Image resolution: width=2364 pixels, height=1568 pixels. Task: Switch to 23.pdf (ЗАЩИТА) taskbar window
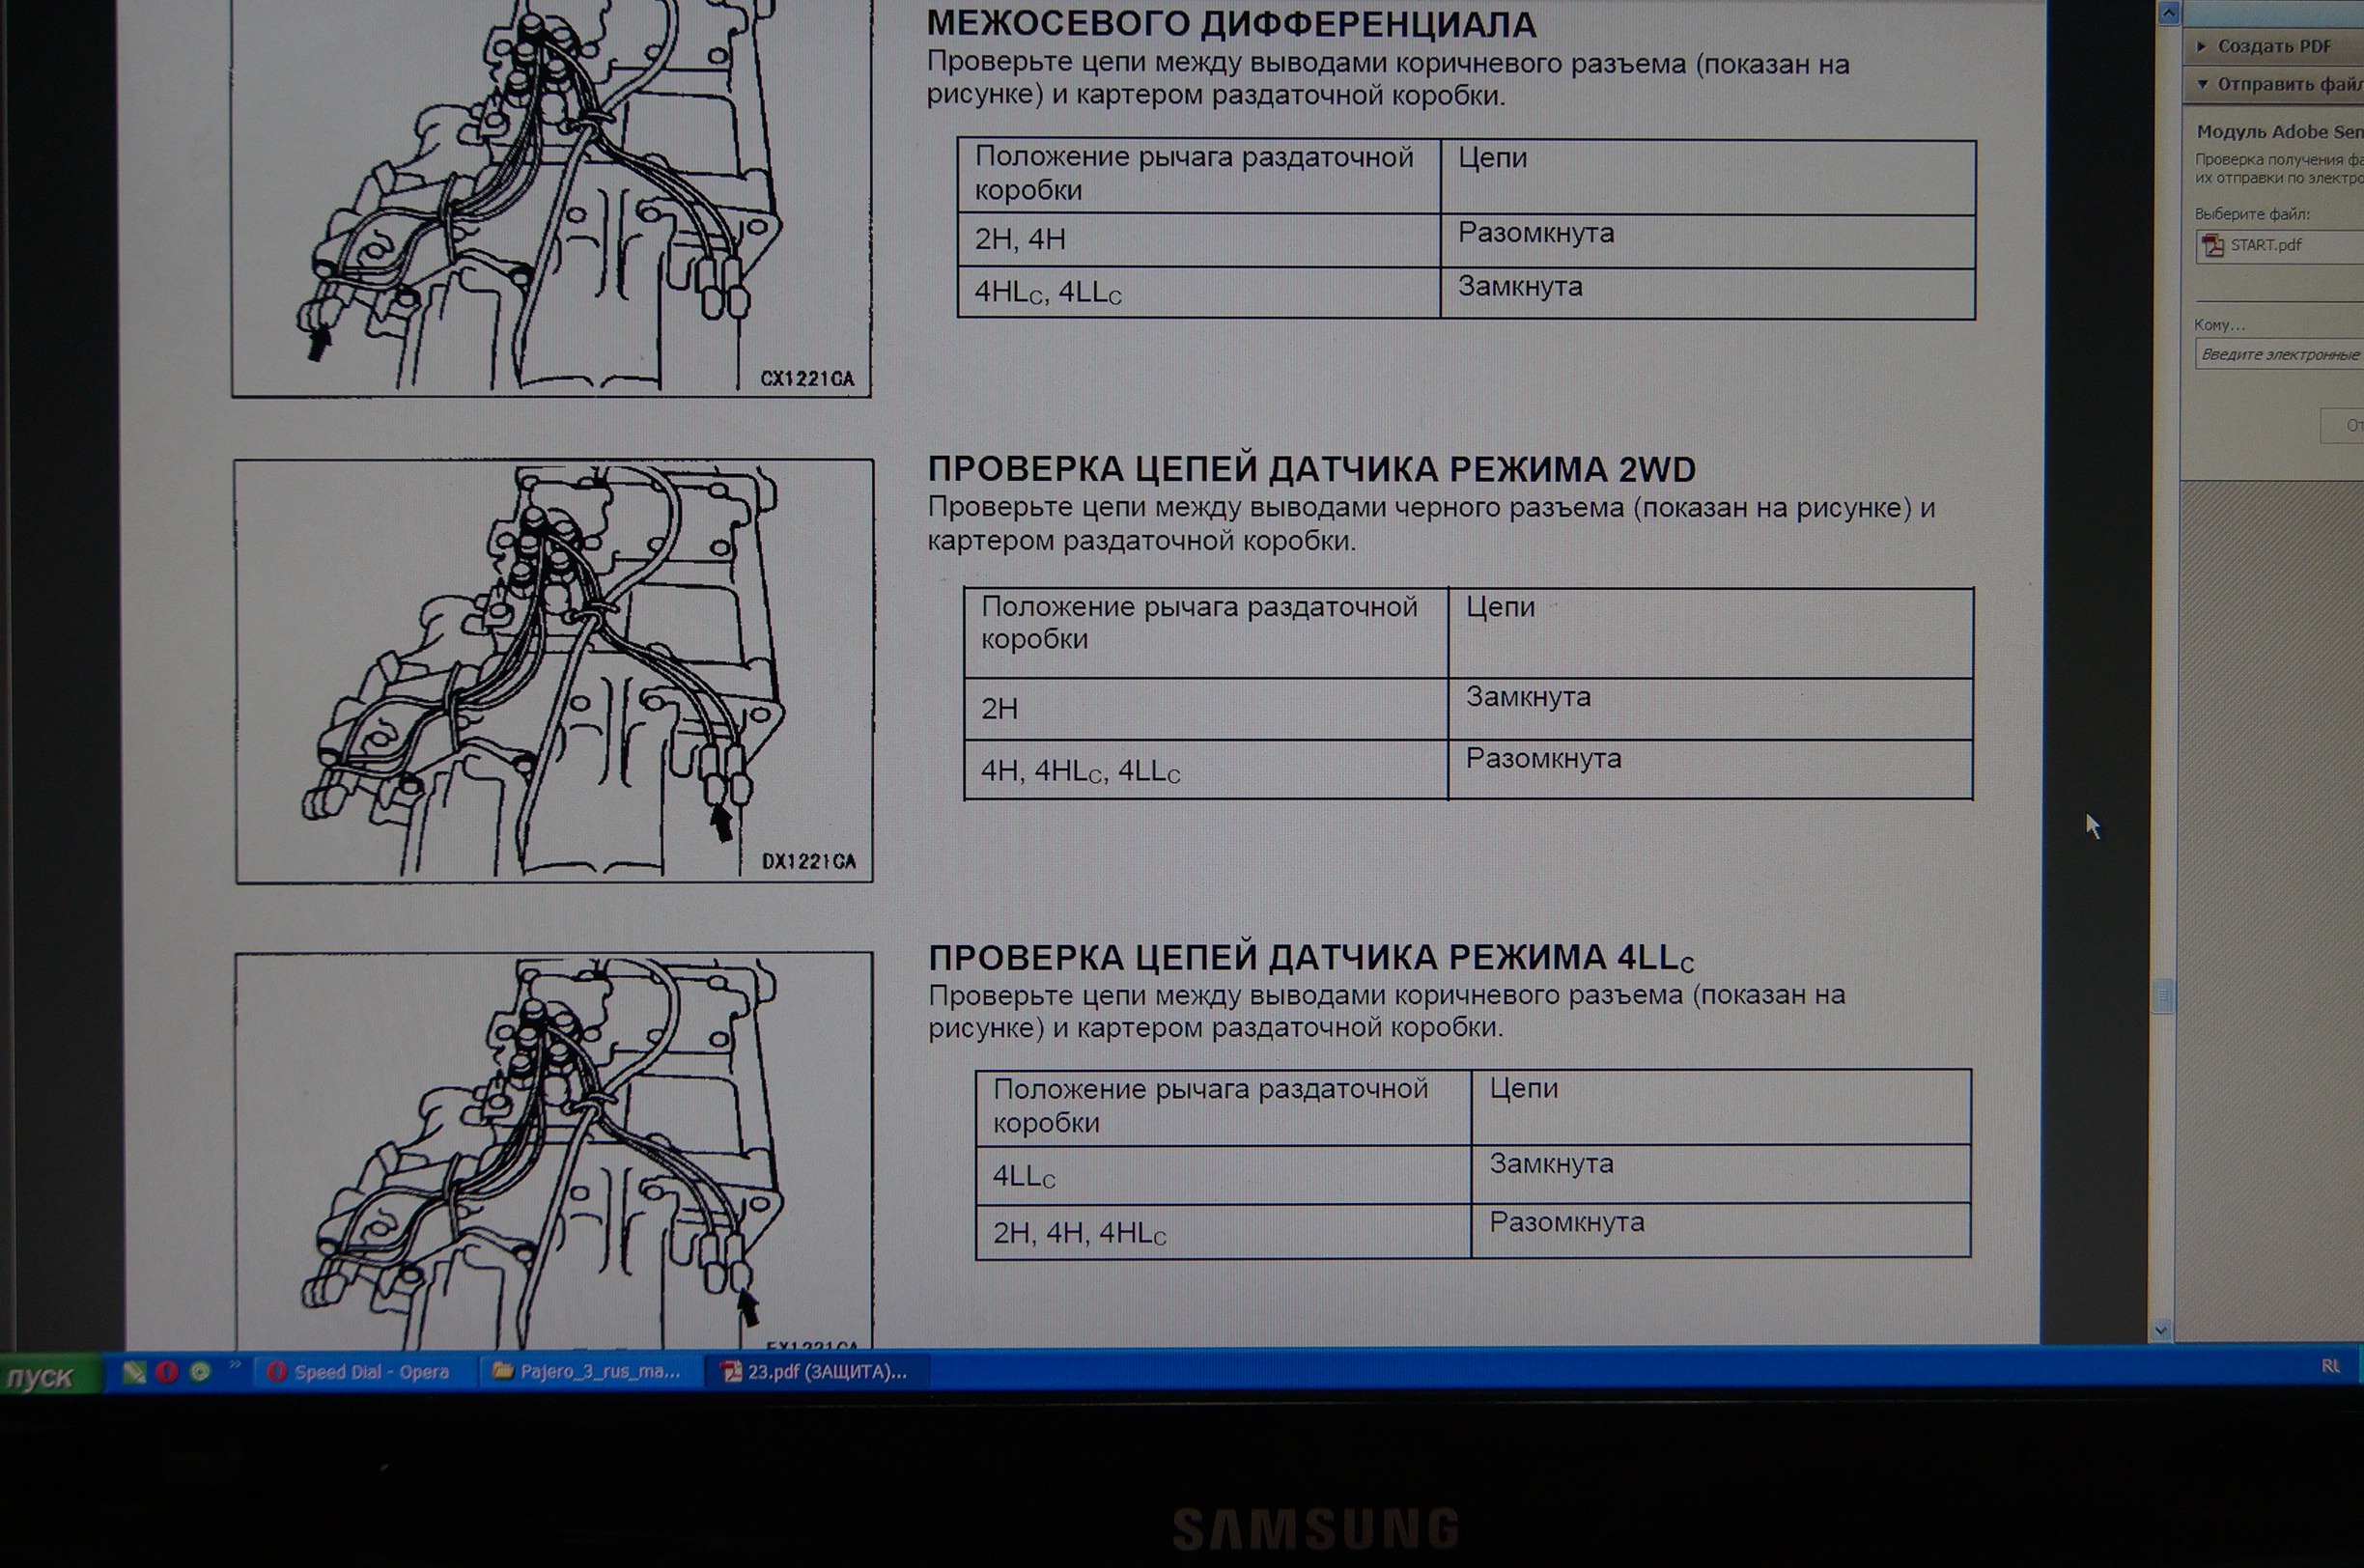[816, 1372]
